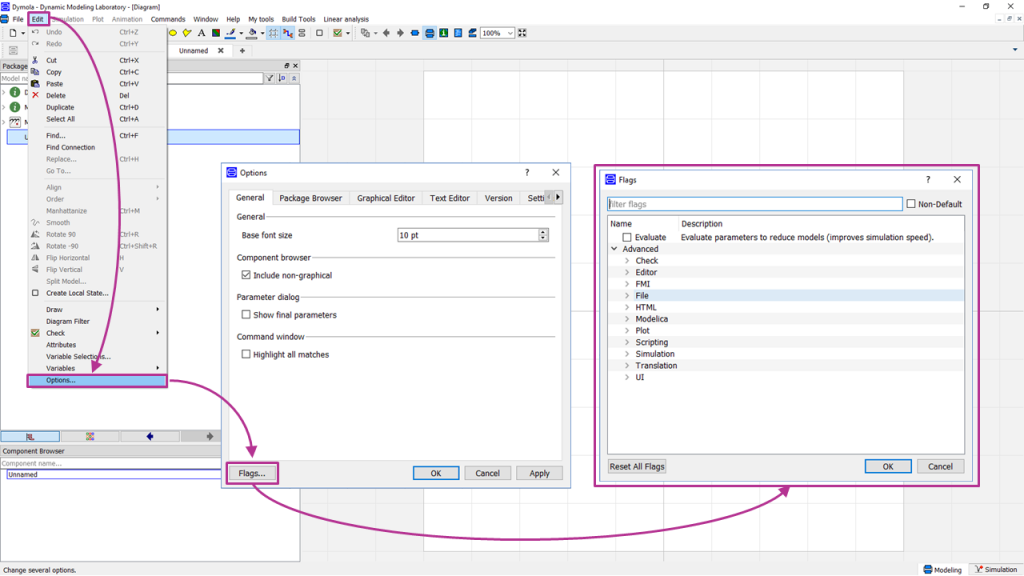Viewport: 1024px width, 576px height.
Task: Expand the Check flags group
Action: coord(627,261)
